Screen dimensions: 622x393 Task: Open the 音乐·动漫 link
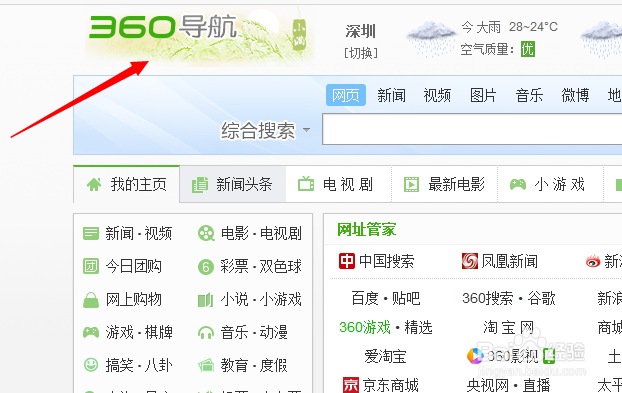coord(254,332)
